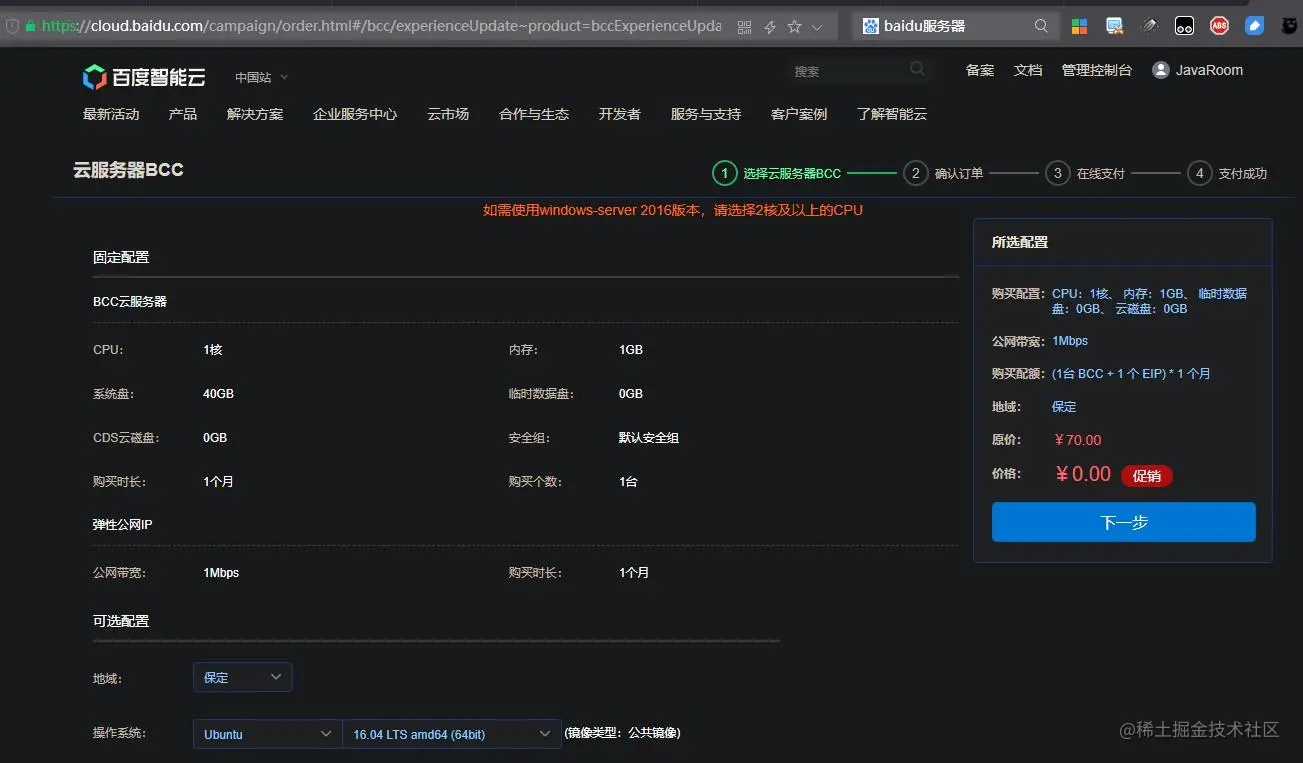The image size is (1303, 763).
Task: Click the browser search magnifier icon
Action: pyautogui.click(x=1041, y=26)
